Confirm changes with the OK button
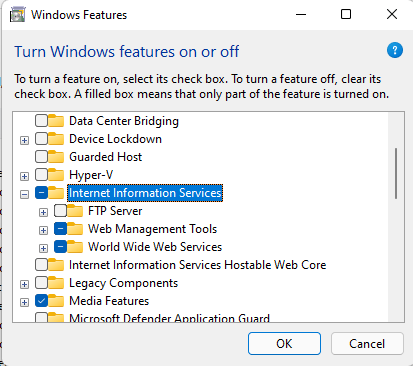413x366 pixels. click(x=284, y=344)
